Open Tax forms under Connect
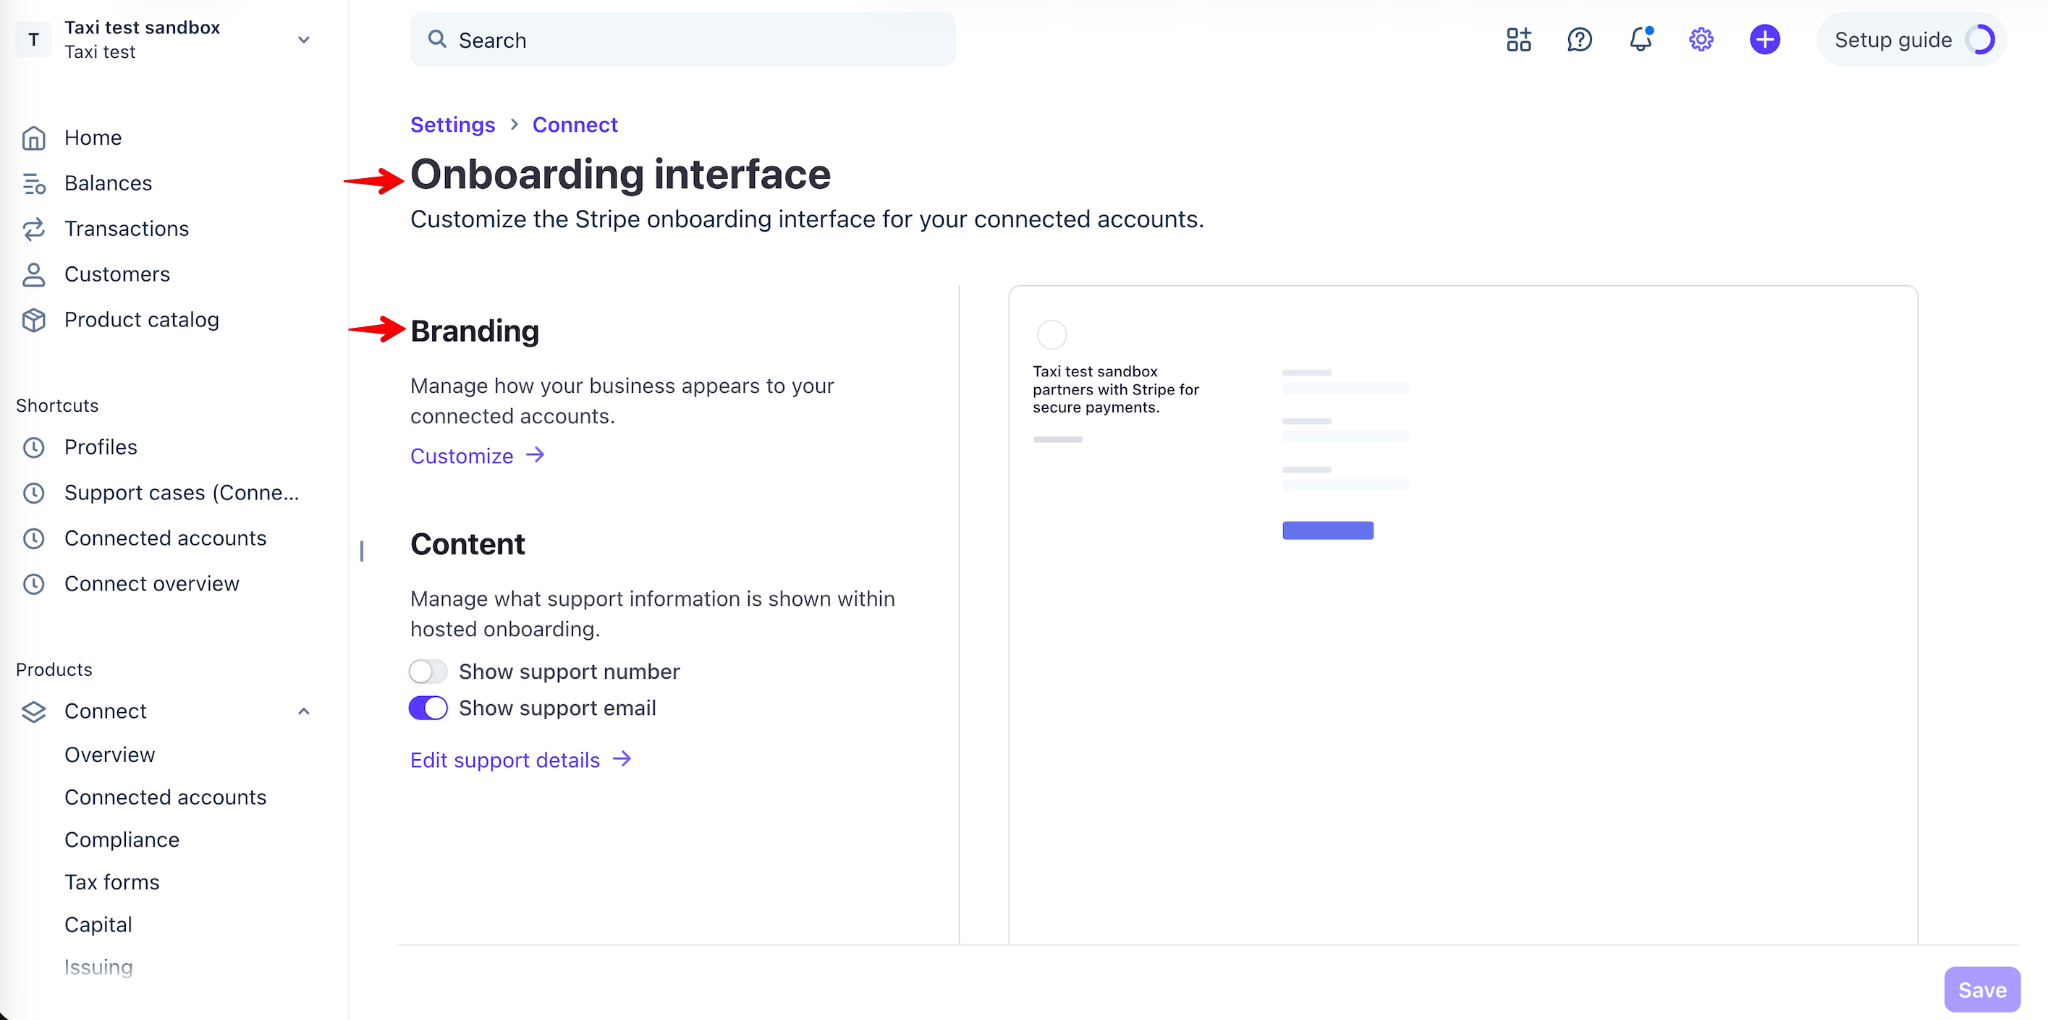2048x1020 pixels. tap(112, 882)
